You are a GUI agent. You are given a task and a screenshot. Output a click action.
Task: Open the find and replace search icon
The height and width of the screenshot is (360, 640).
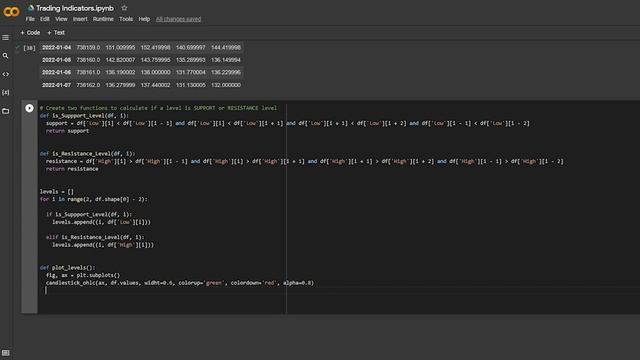coord(5,56)
